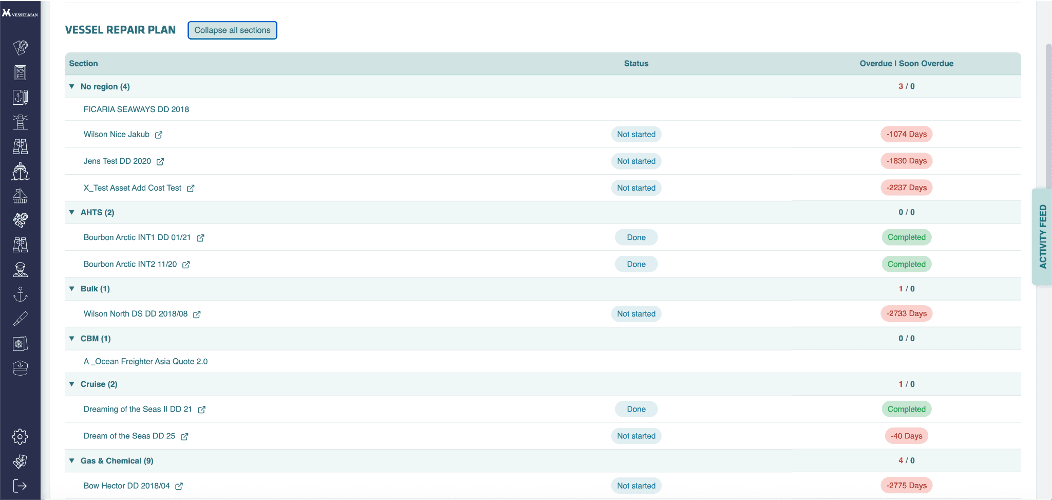Open Wilson North DS DD 2018/08 project
1052x500 pixels.
tap(136, 314)
